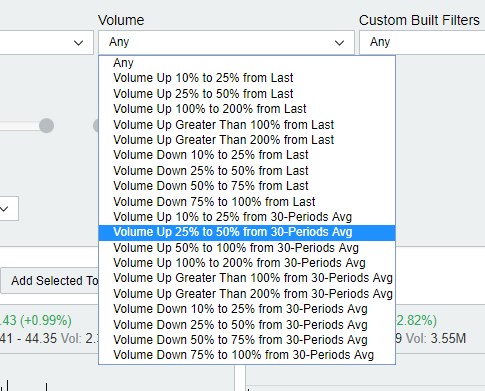Screen dimensions: 485x391
Task: Choose Volume Up 25% to 50% from Last
Action: [247, 93]
